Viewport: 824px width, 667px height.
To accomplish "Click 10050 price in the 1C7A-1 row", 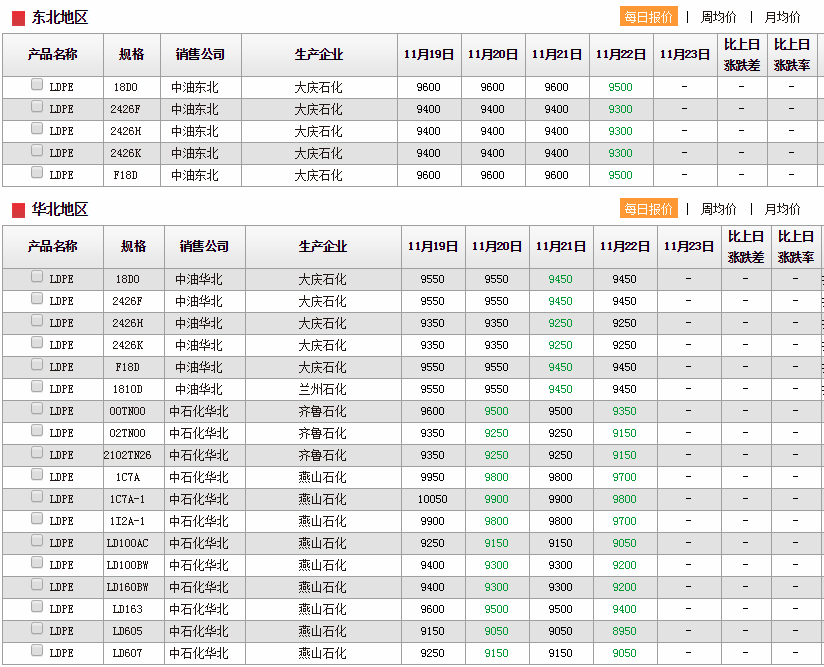I will pos(432,499).
